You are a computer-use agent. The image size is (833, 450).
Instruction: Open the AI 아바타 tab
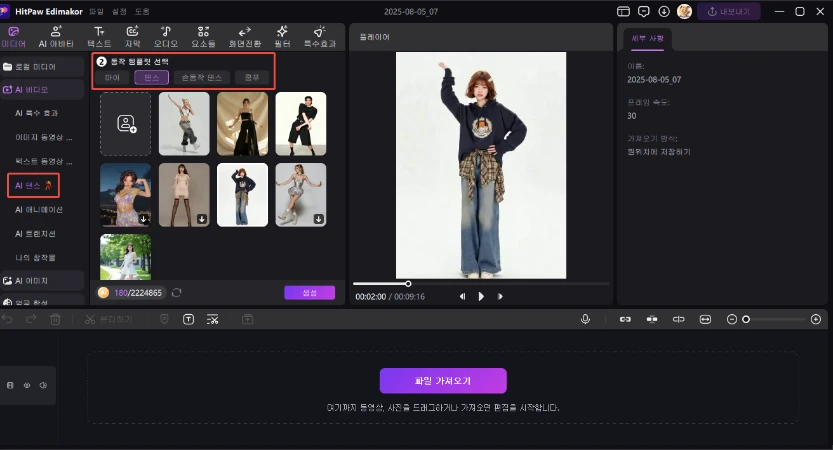[56, 37]
